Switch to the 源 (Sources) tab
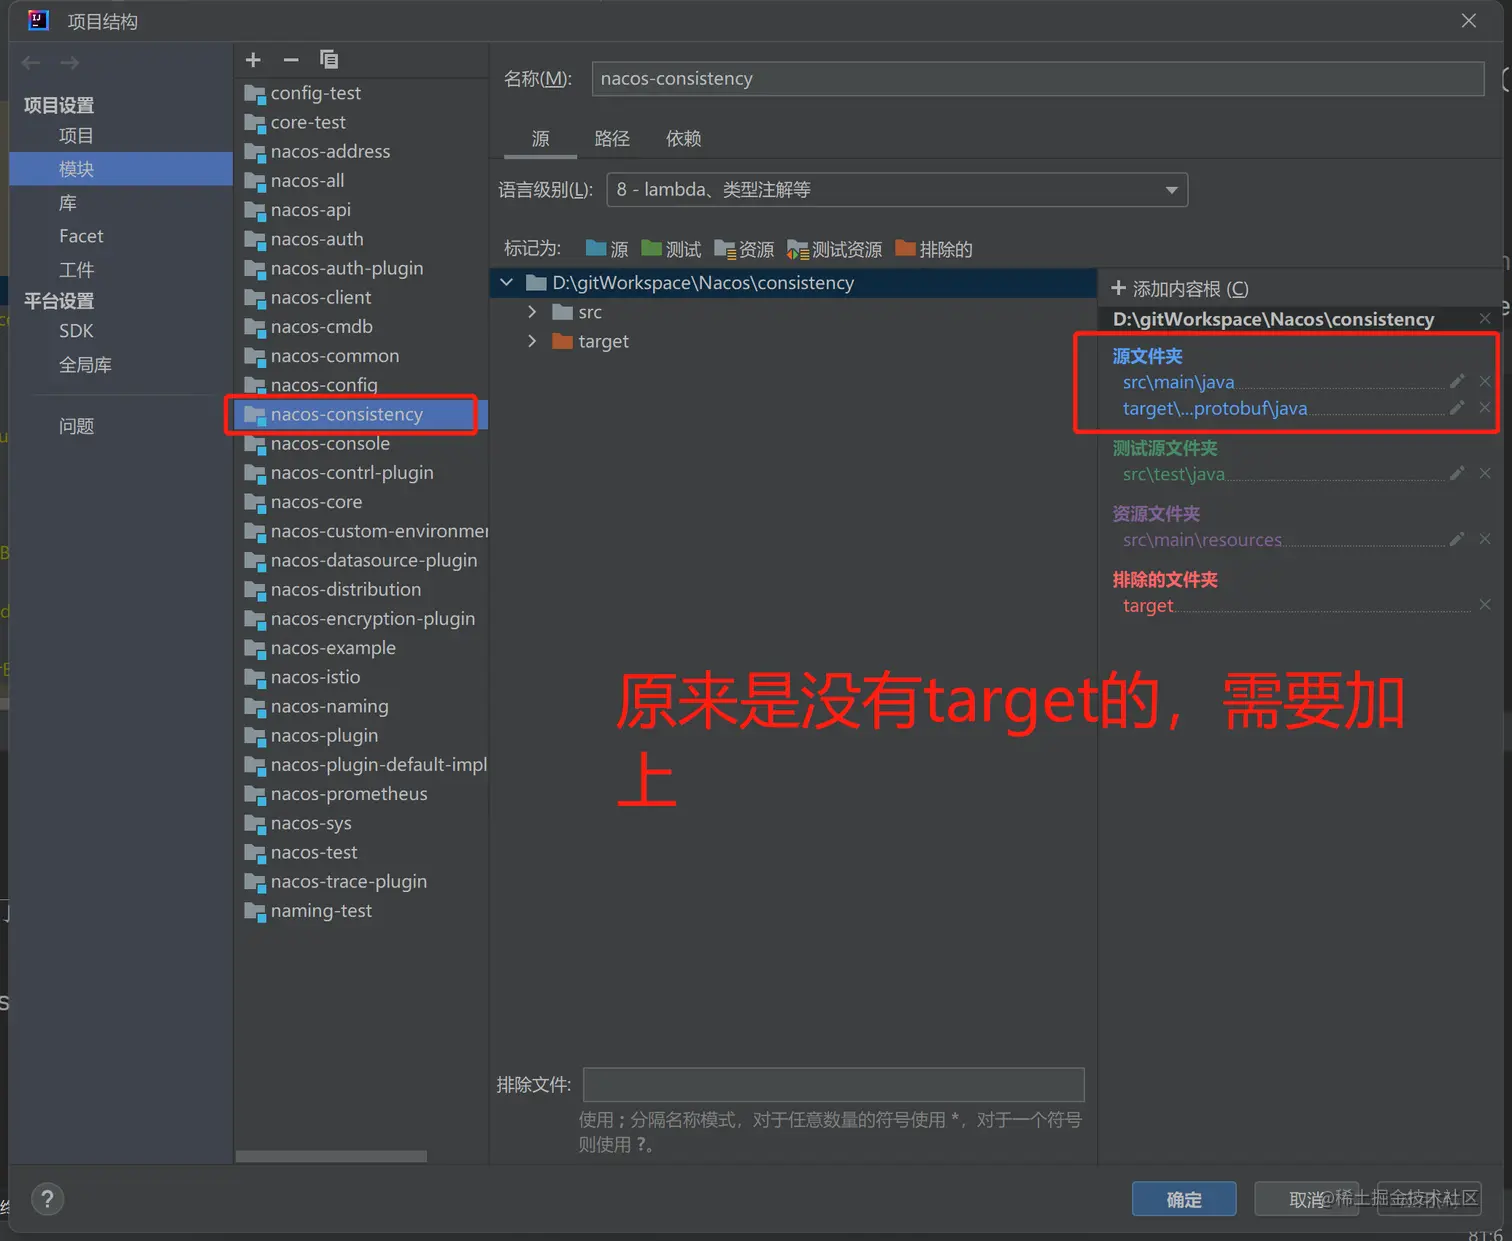This screenshot has height=1241, width=1512. click(540, 139)
